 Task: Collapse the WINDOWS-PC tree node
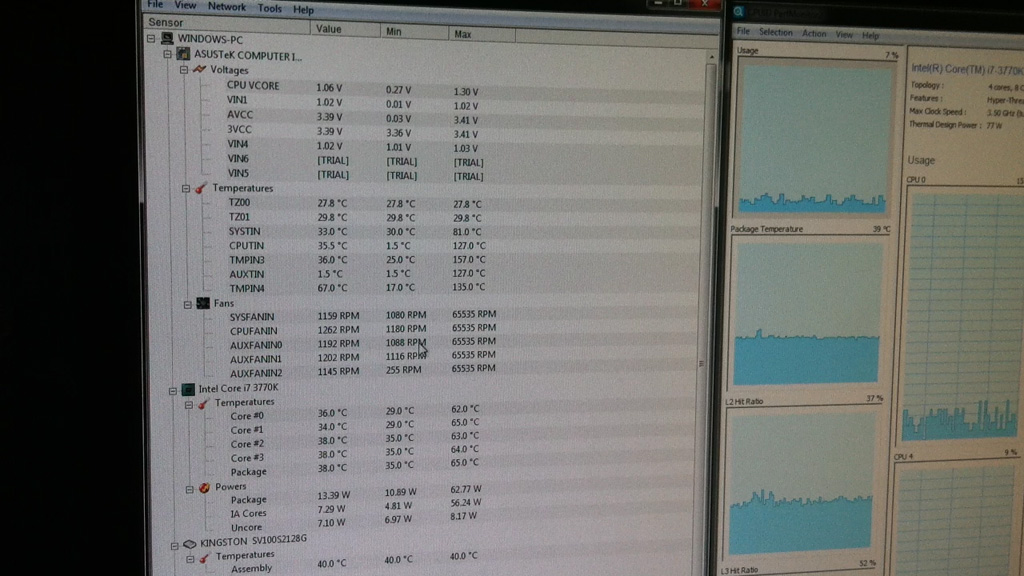tap(151, 39)
